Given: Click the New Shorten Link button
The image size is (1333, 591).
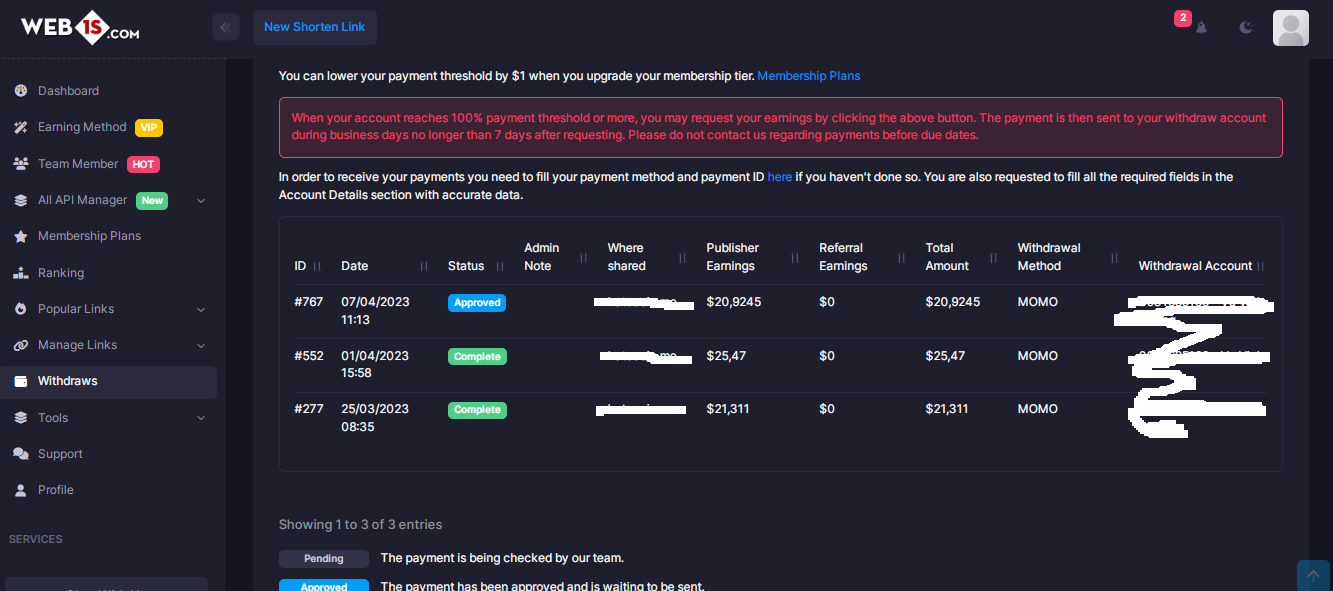Looking at the screenshot, I should (x=315, y=27).
